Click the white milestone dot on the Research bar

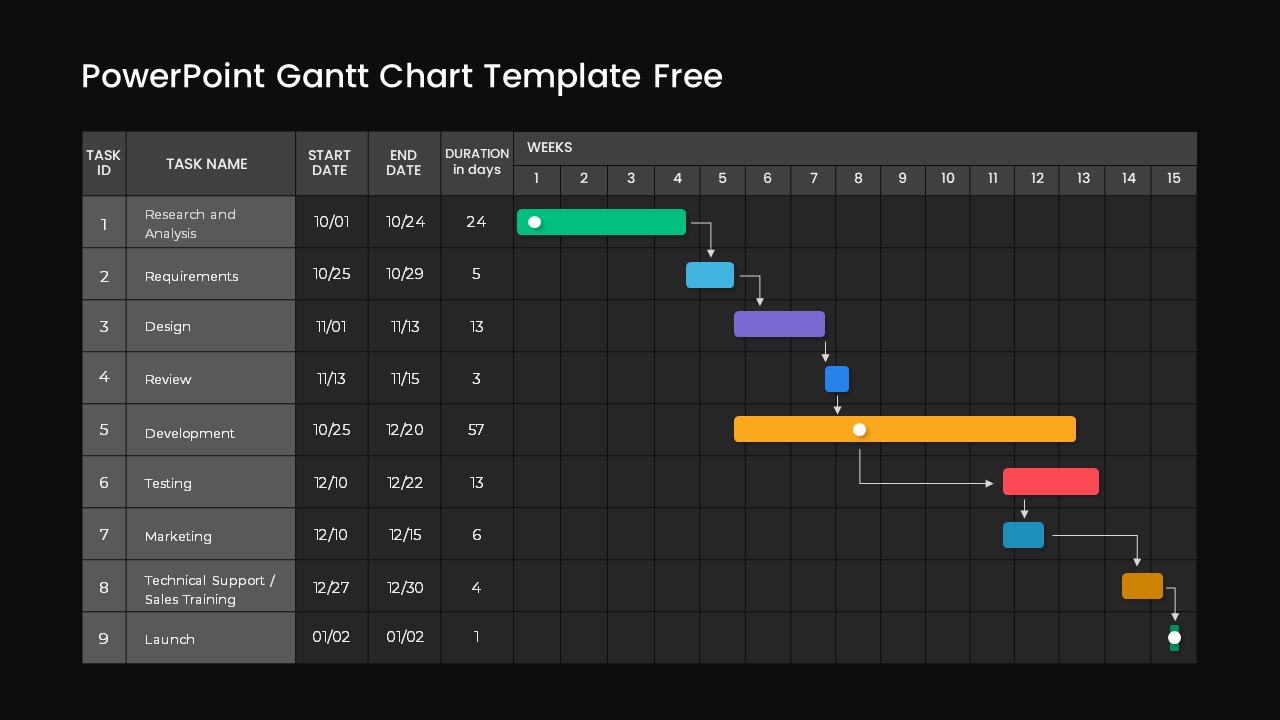(x=535, y=222)
